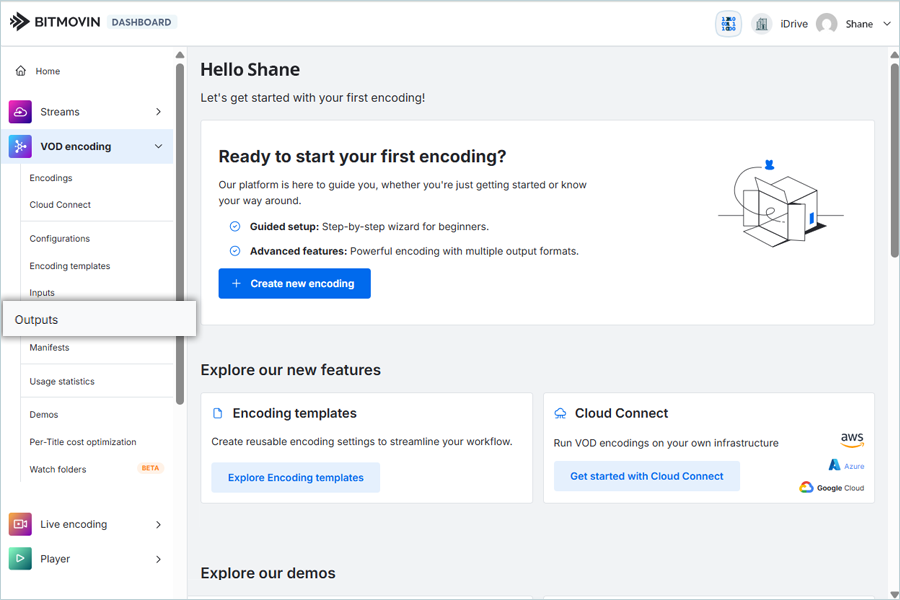This screenshot has height=600, width=900.
Task: Click Explore Encoding templates button
Action: (x=295, y=477)
